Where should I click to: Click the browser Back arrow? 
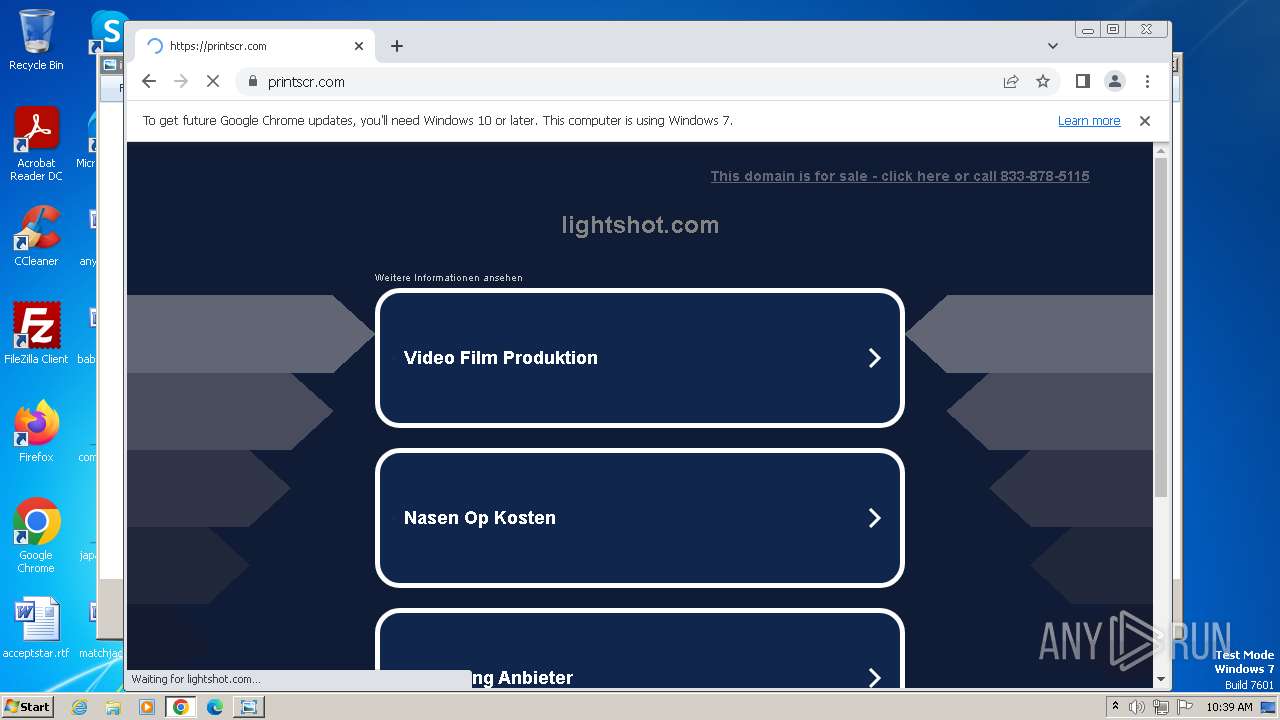pos(149,81)
